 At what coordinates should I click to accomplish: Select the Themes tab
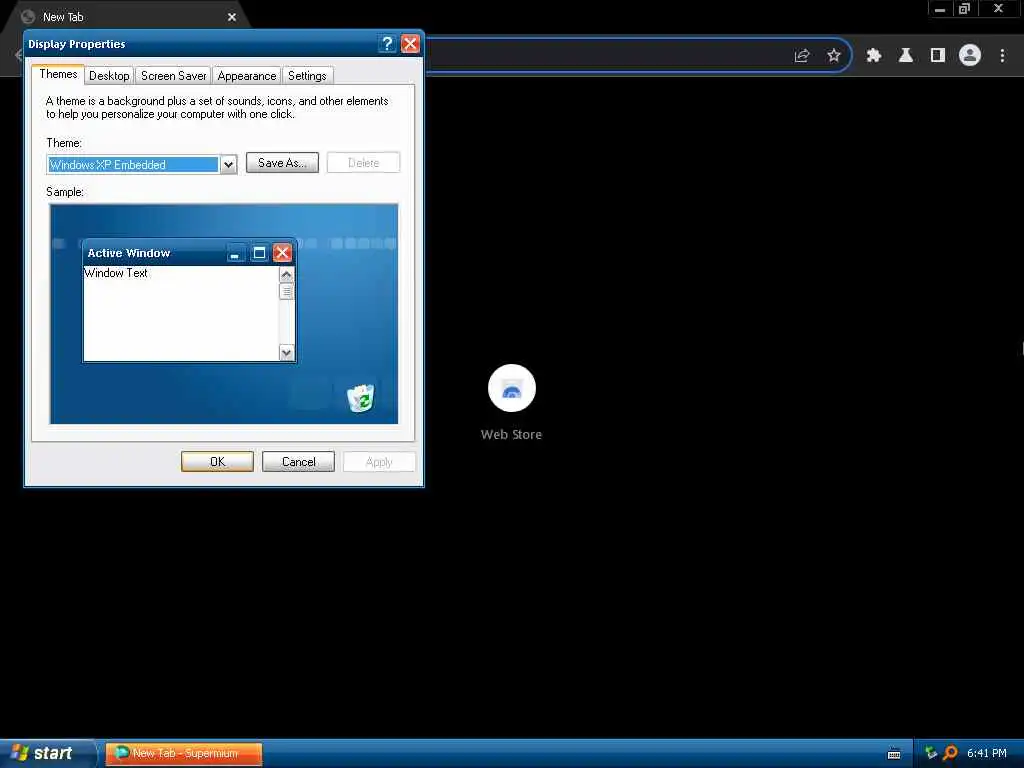58,74
